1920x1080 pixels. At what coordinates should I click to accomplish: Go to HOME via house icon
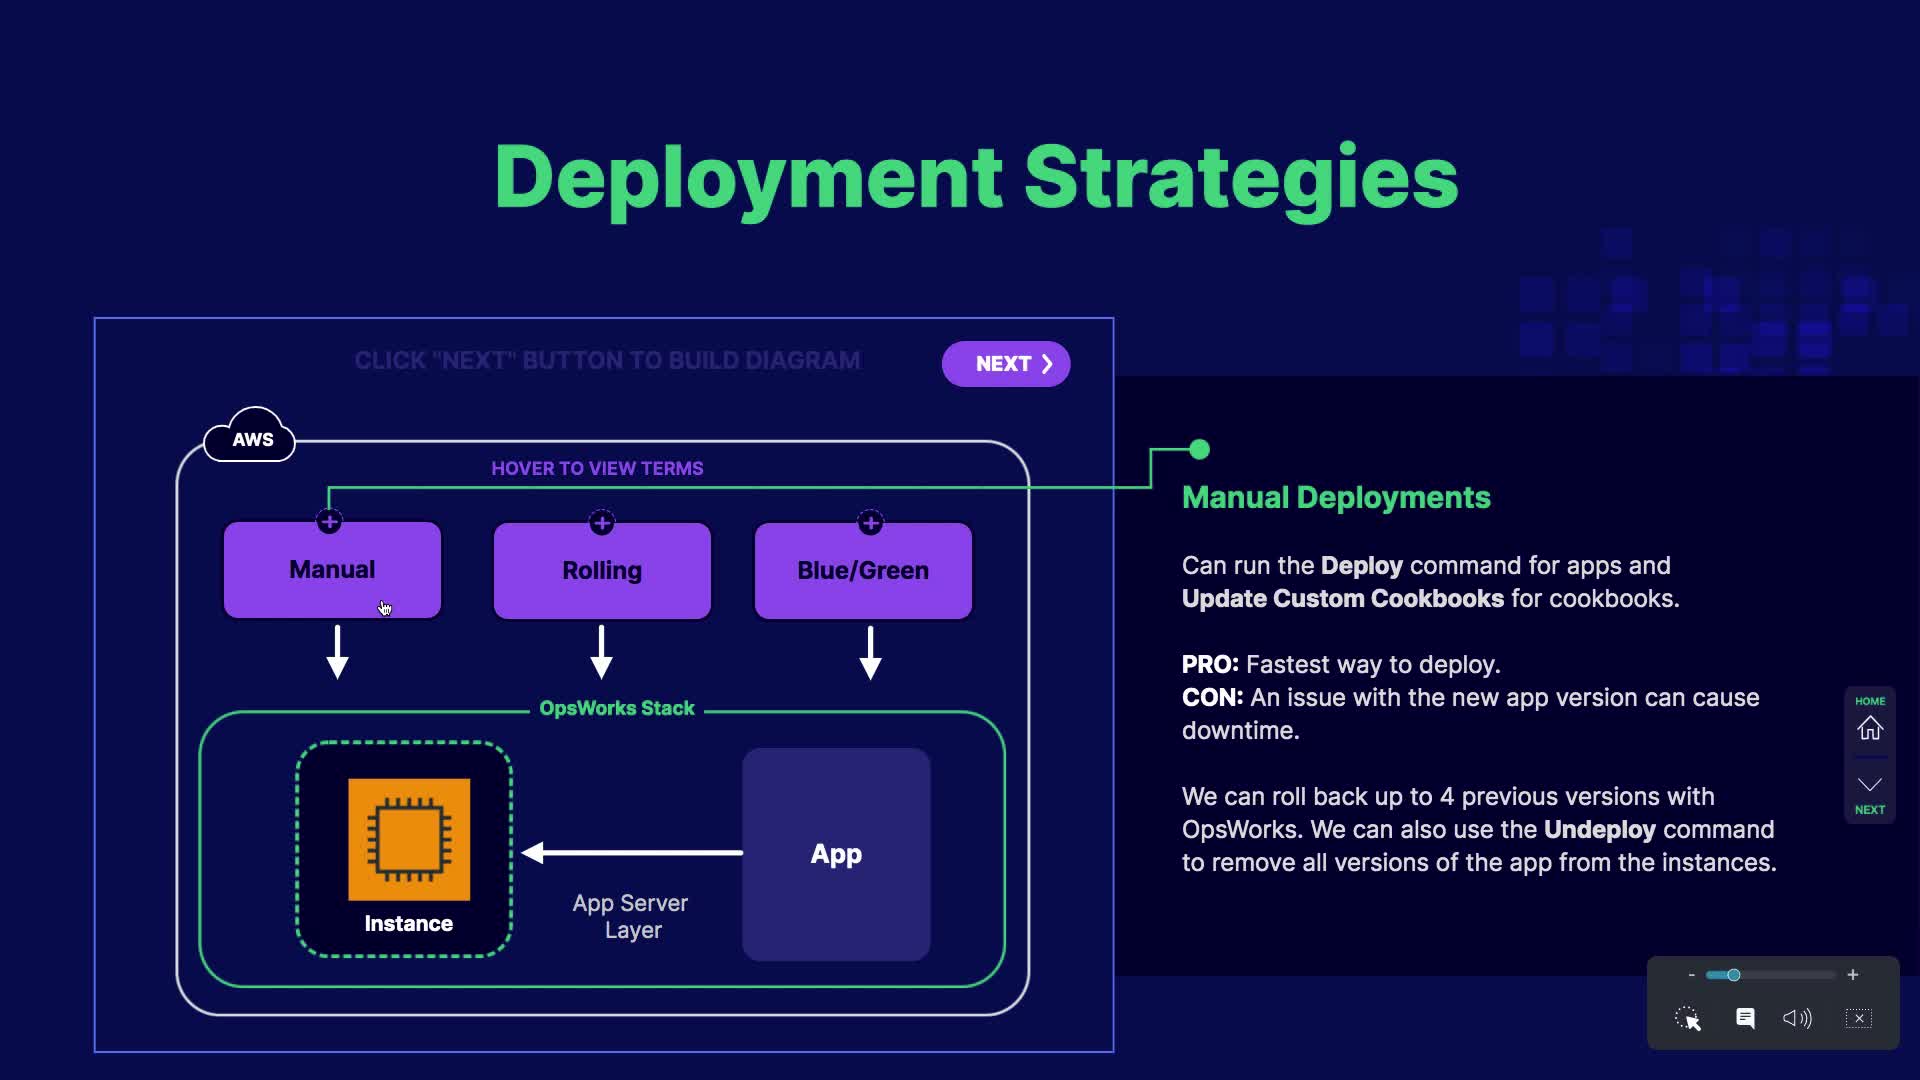[x=1869, y=728]
